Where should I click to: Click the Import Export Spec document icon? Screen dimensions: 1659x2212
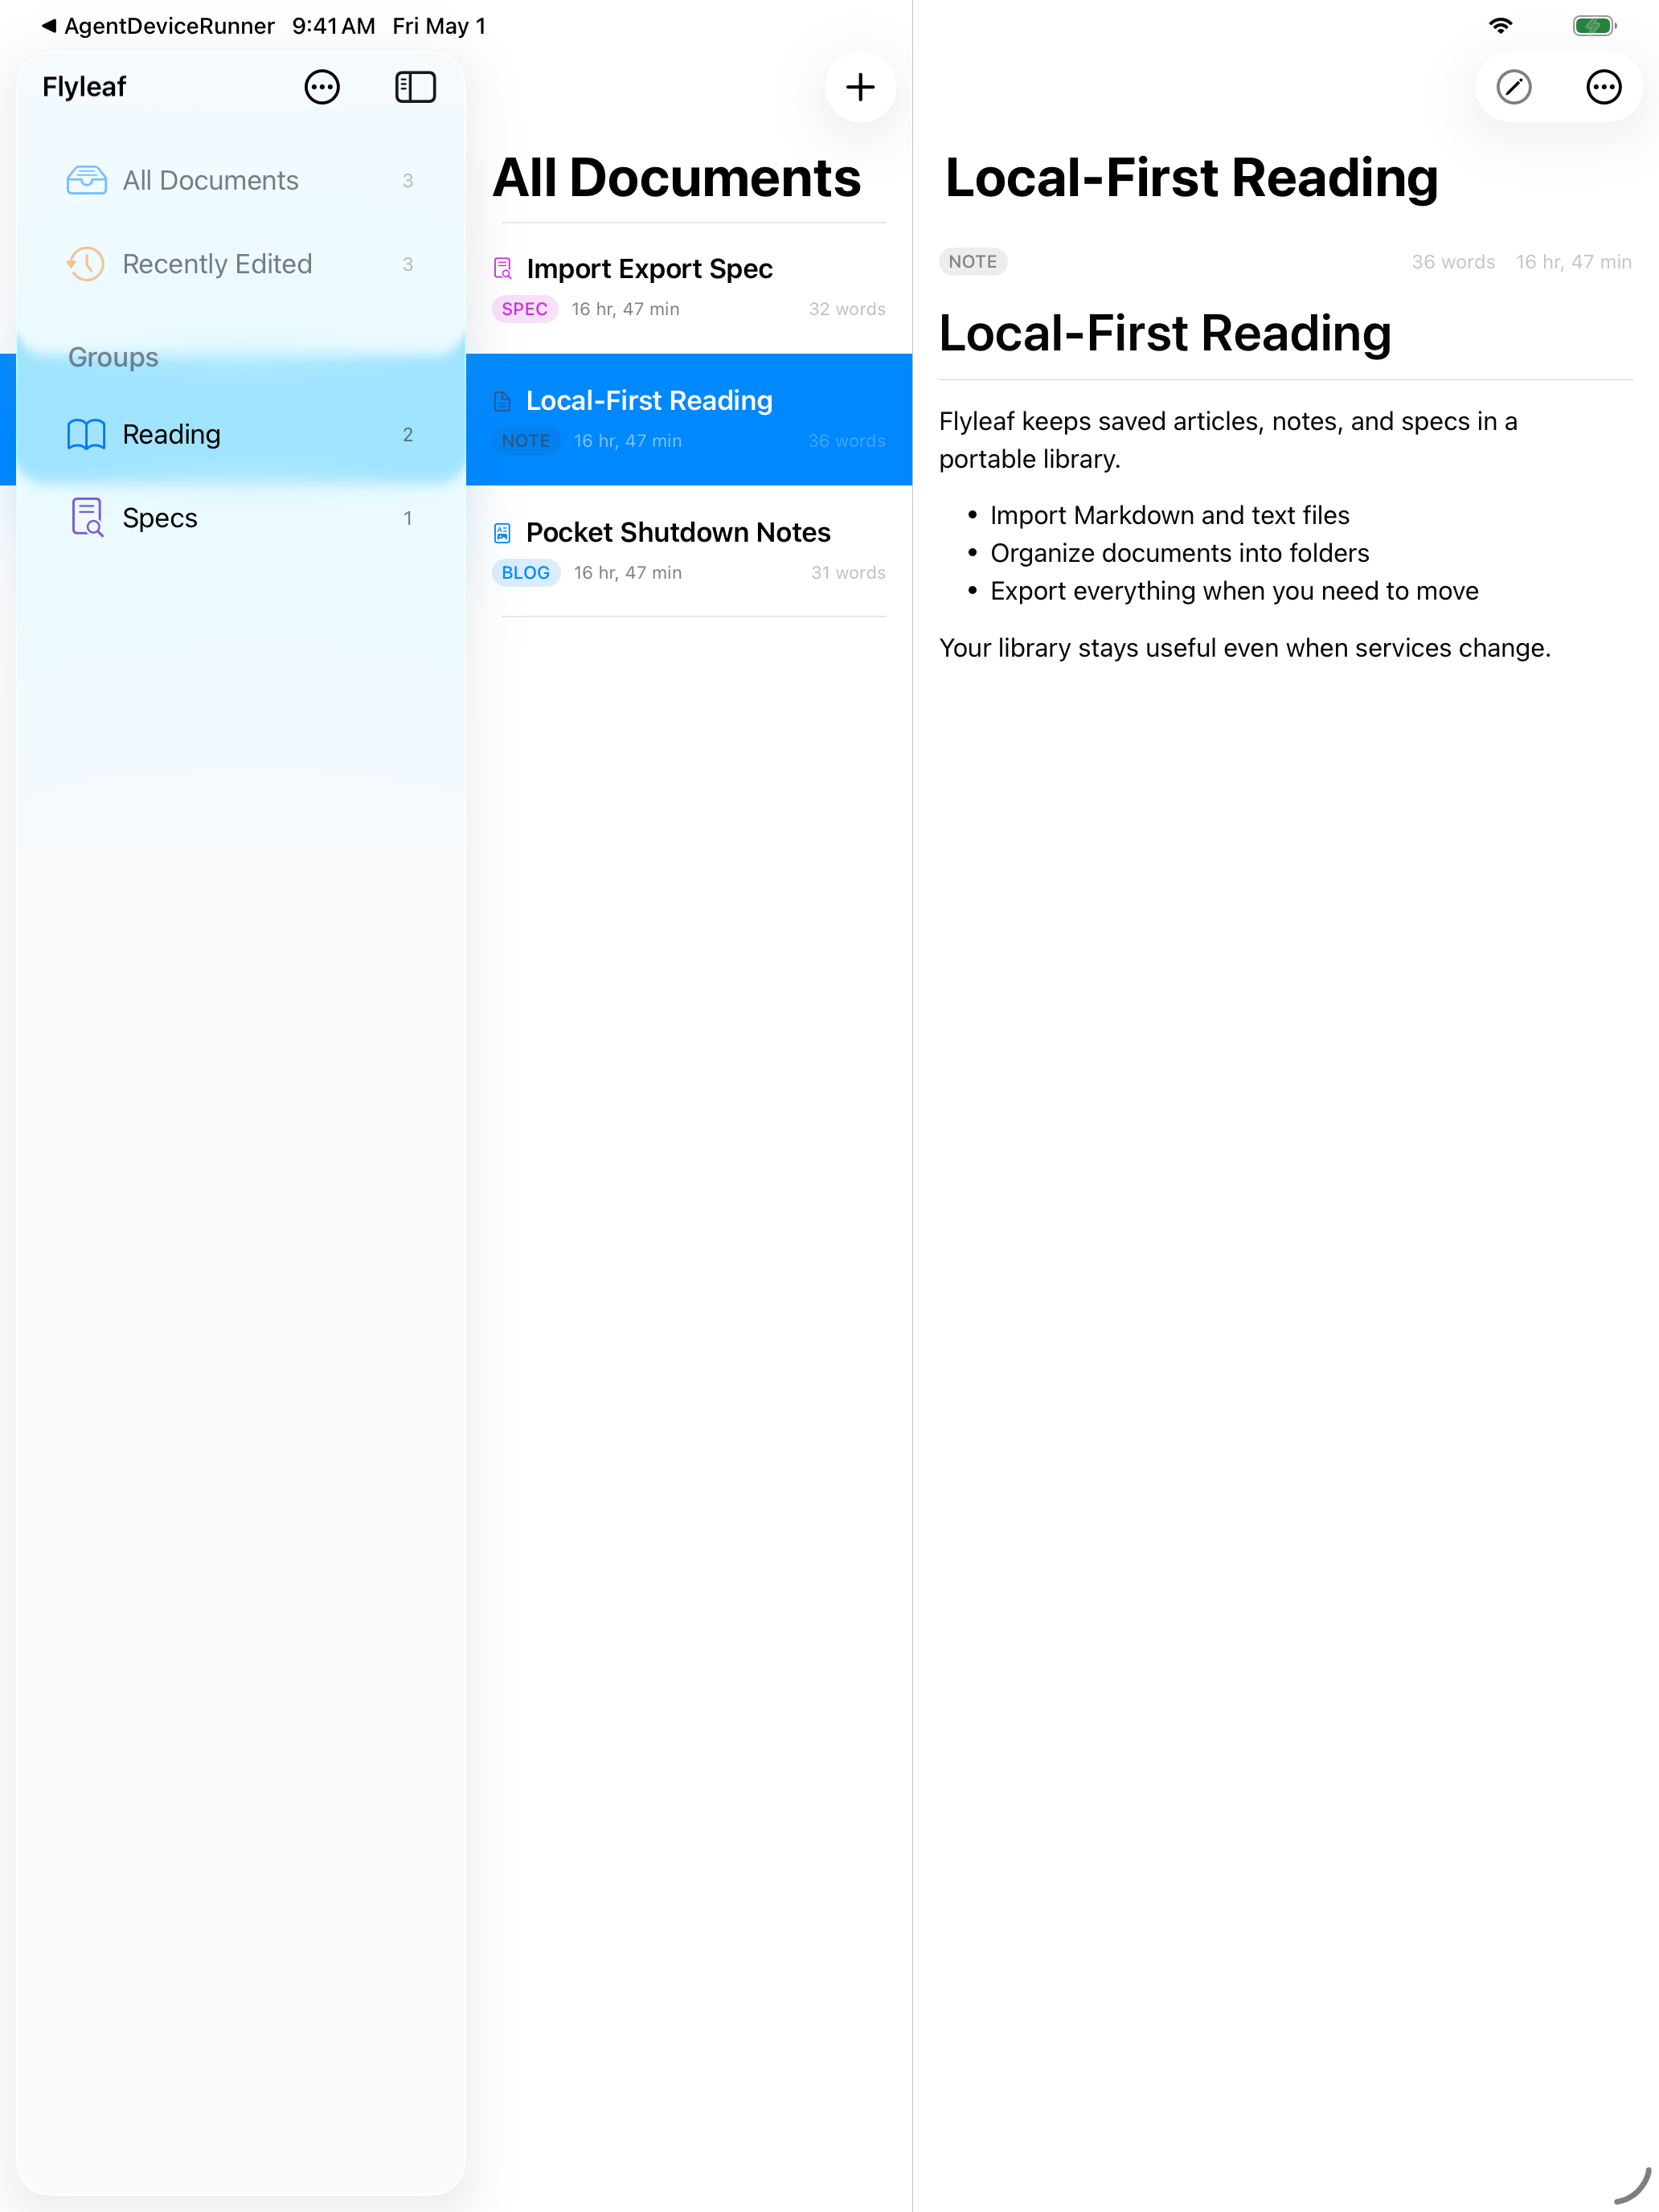(x=503, y=268)
